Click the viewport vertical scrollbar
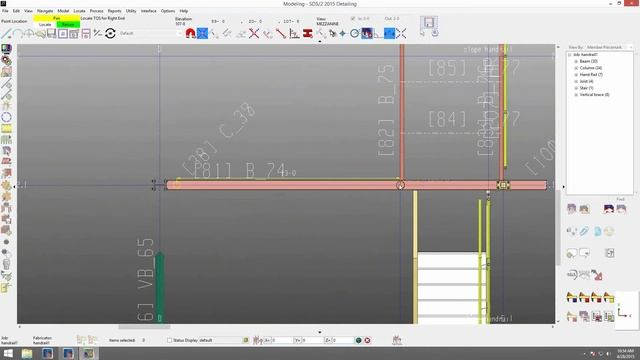Image resolution: width=640 pixels, height=360 pixels. (x=558, y=227)
